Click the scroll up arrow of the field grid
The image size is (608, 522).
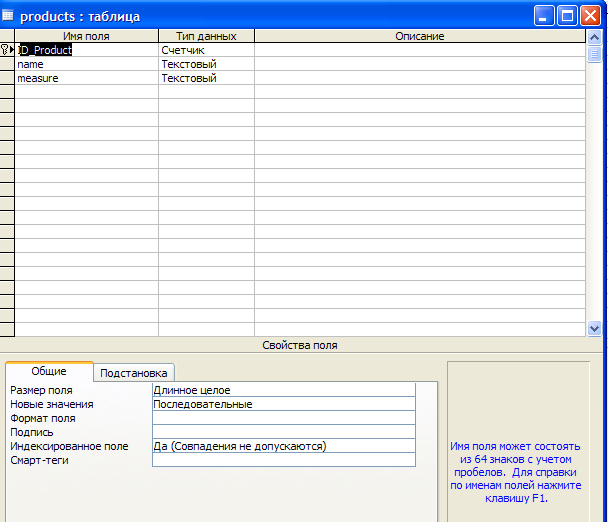594,38
